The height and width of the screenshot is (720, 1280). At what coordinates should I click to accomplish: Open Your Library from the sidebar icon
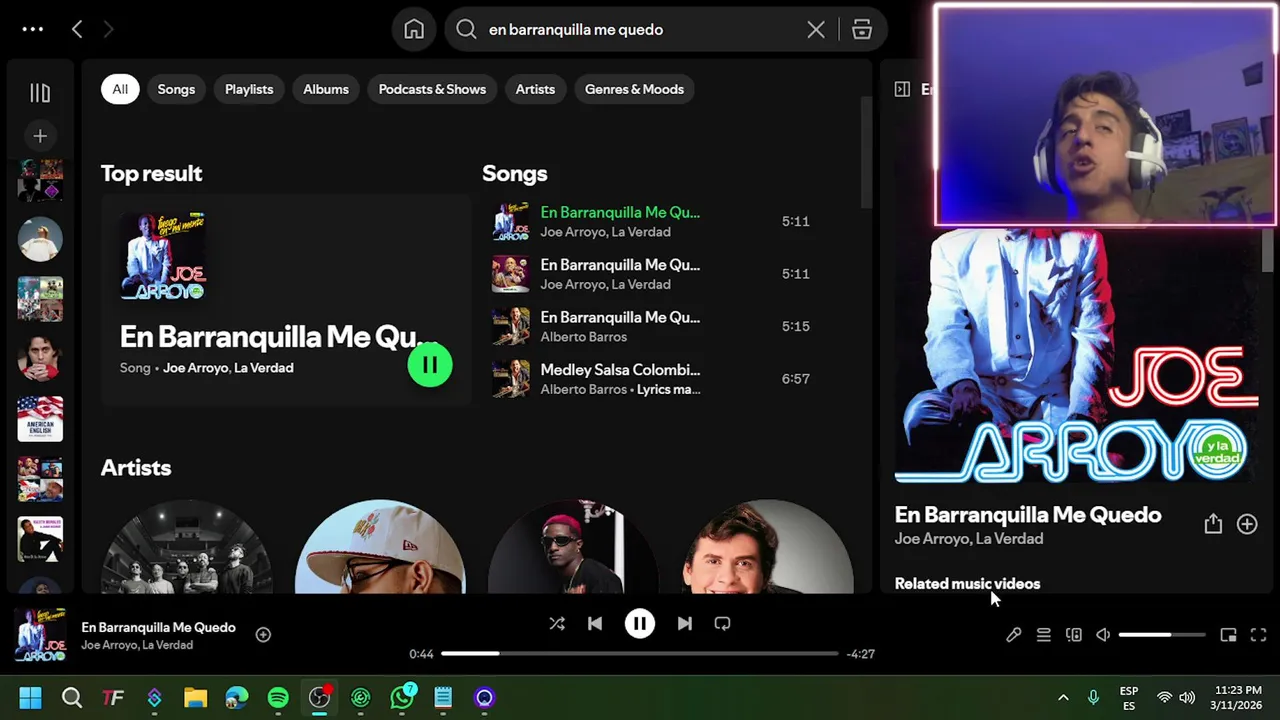coord(40,93)
